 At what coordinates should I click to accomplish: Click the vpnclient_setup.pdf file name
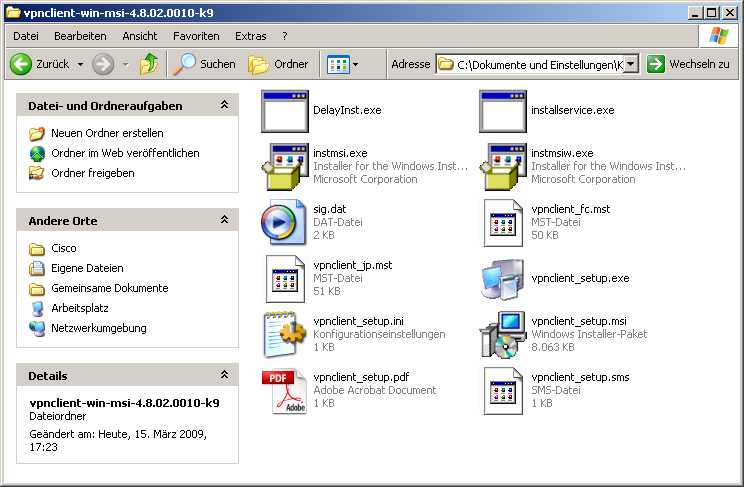pyautogui.click(x=361, y=377)
